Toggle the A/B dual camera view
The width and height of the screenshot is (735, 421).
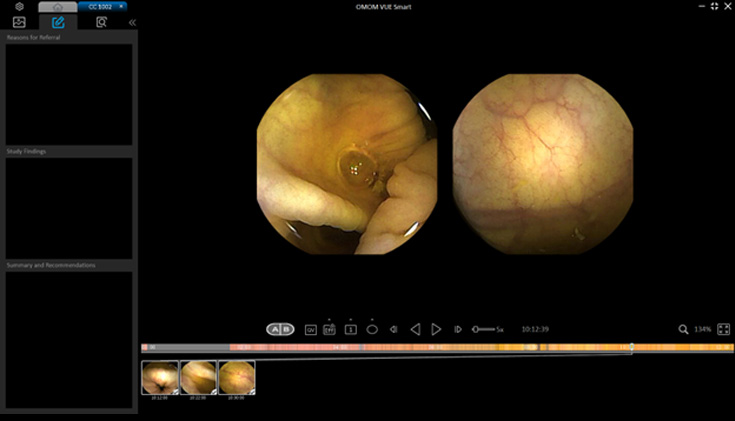(x=280, y=329)
